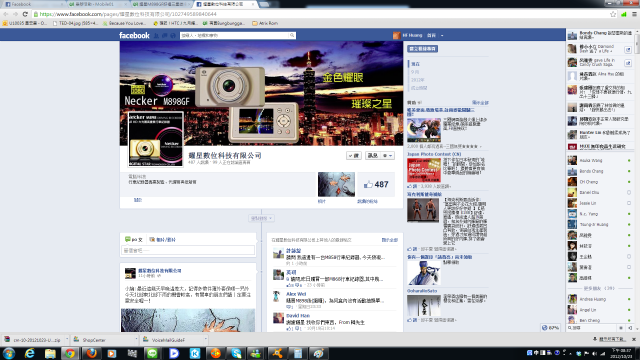Click the facebook logo in header
This screenshot has width=640, height=360.
[134, 36]
